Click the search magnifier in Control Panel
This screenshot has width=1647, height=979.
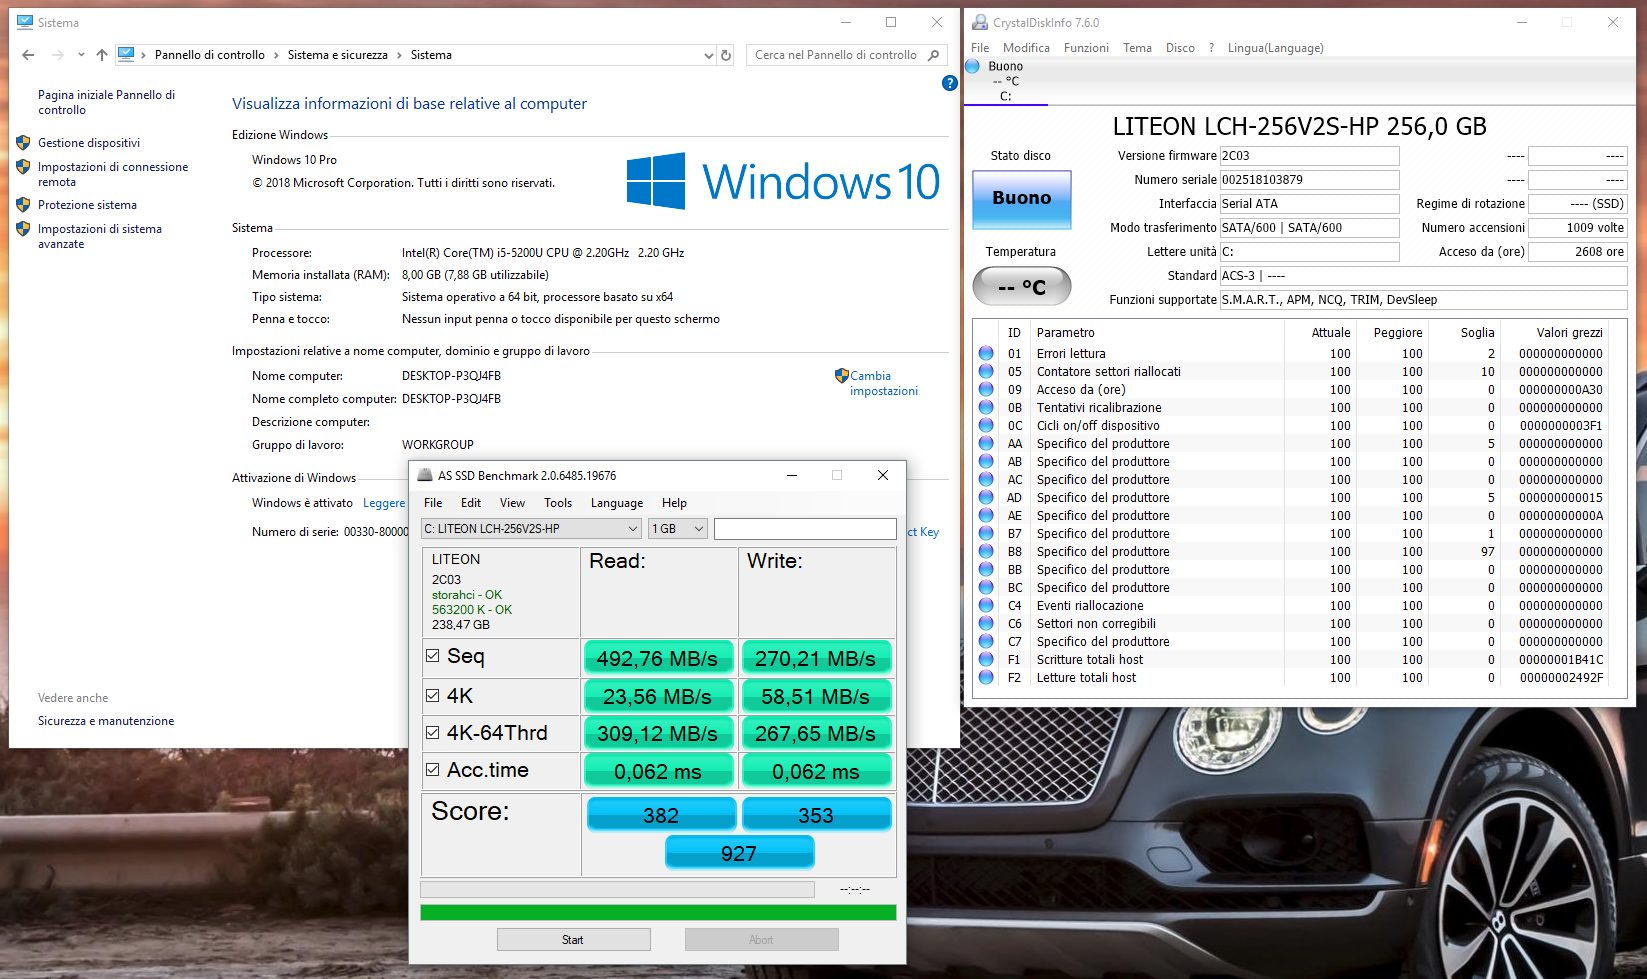pos(933,55)
